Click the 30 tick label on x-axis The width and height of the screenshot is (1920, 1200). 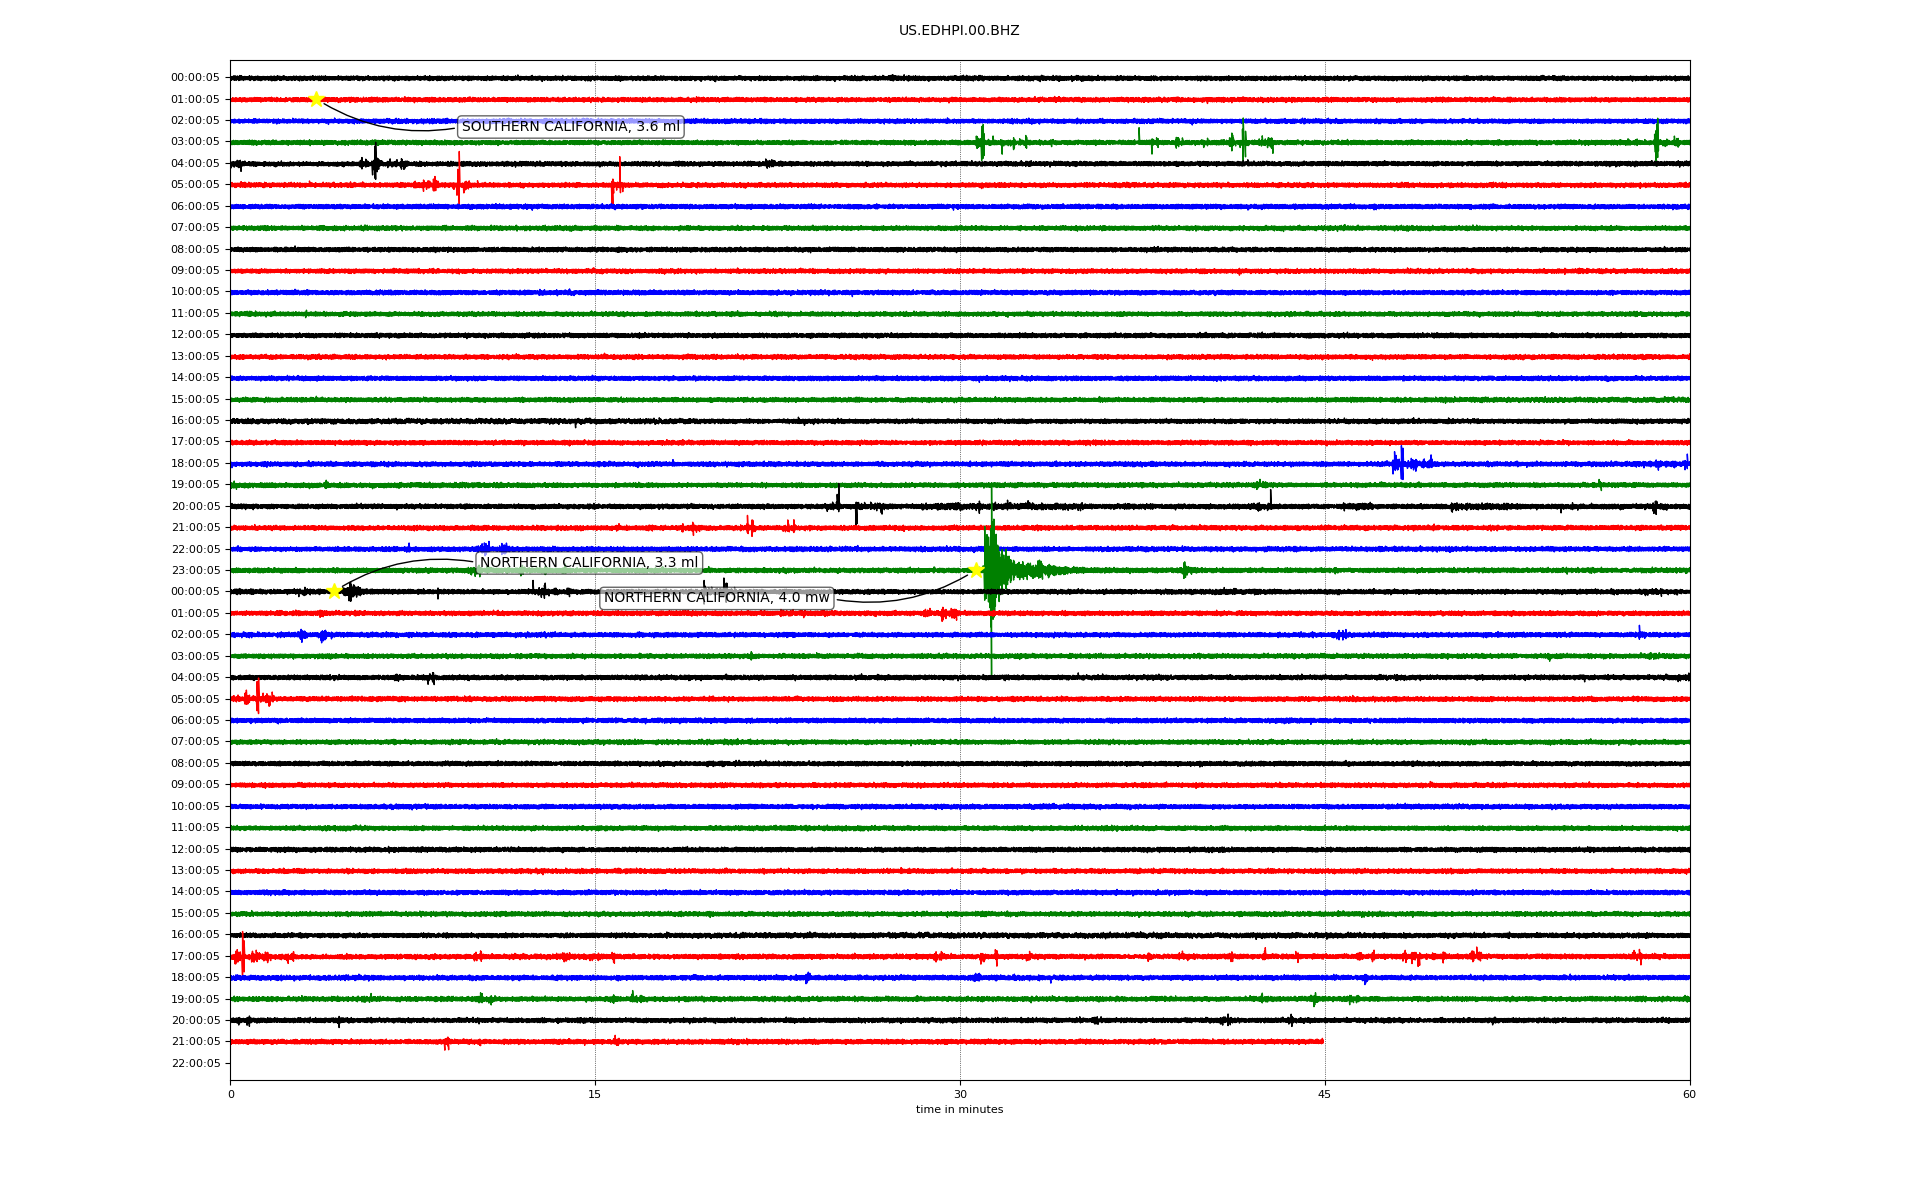click(960, 1094)
